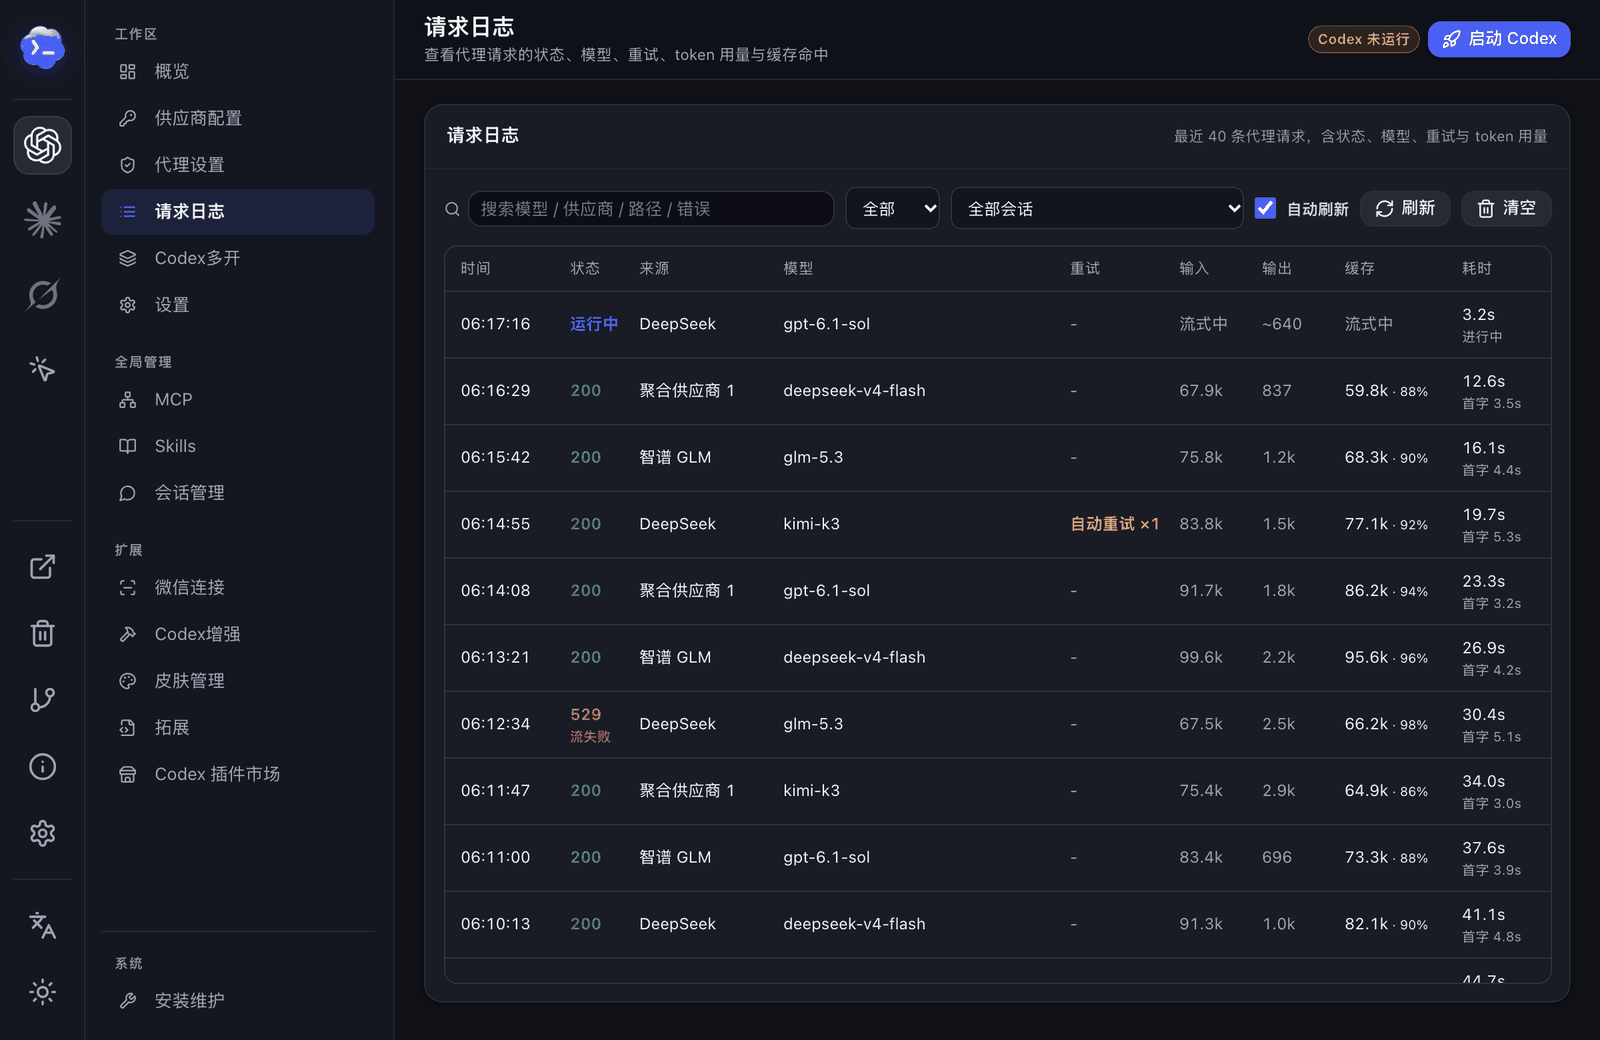Click the 刷新 button
The image size is (1600, 1040).
(1405, 208)
